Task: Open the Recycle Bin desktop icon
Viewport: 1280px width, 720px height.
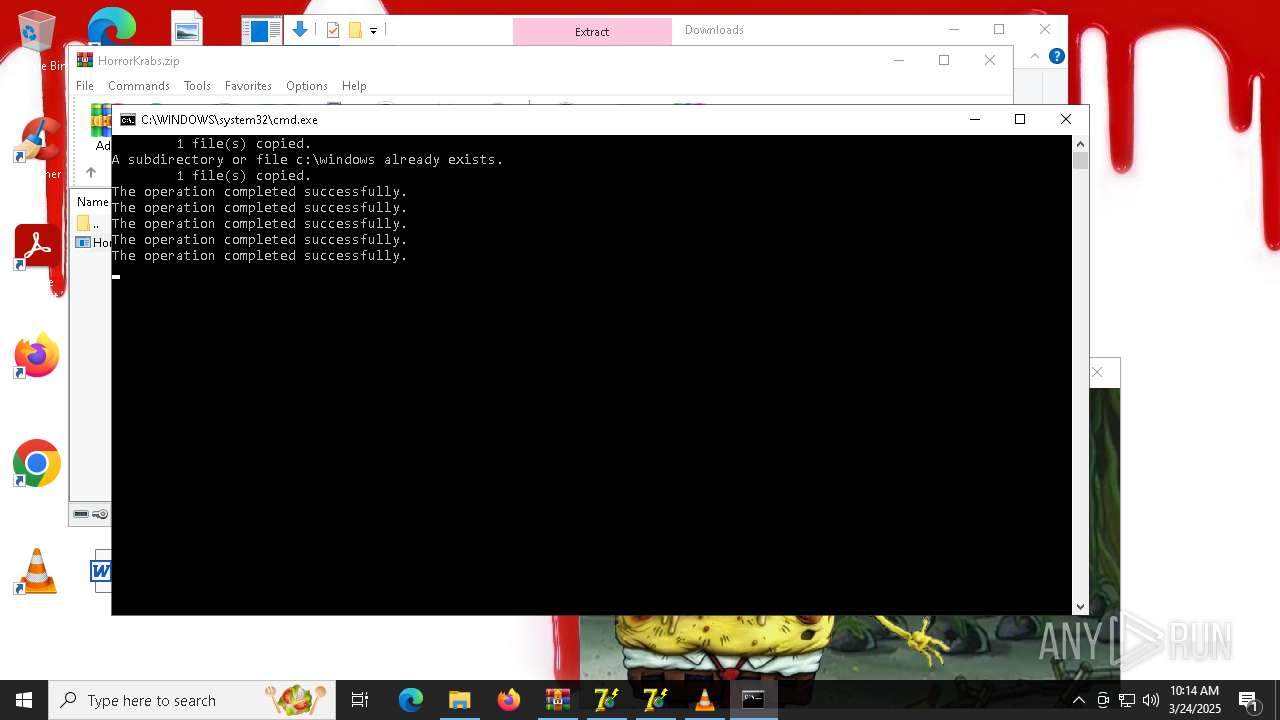Action: point(36,32)
